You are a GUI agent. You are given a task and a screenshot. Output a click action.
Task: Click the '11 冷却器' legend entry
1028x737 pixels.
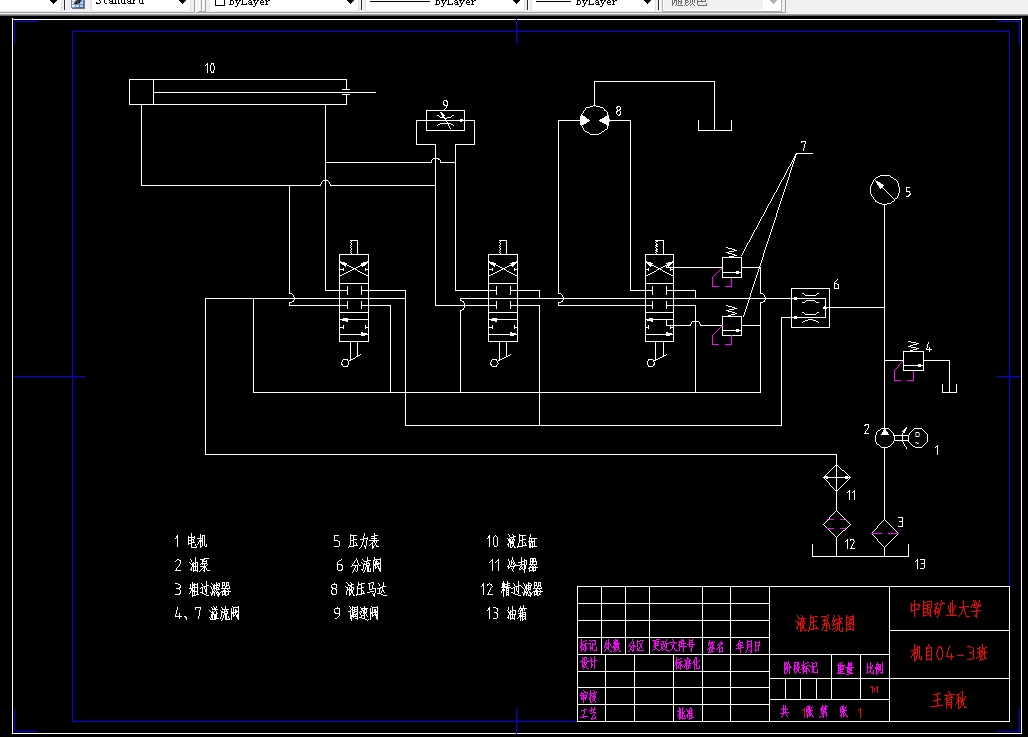tap(513, 565)
